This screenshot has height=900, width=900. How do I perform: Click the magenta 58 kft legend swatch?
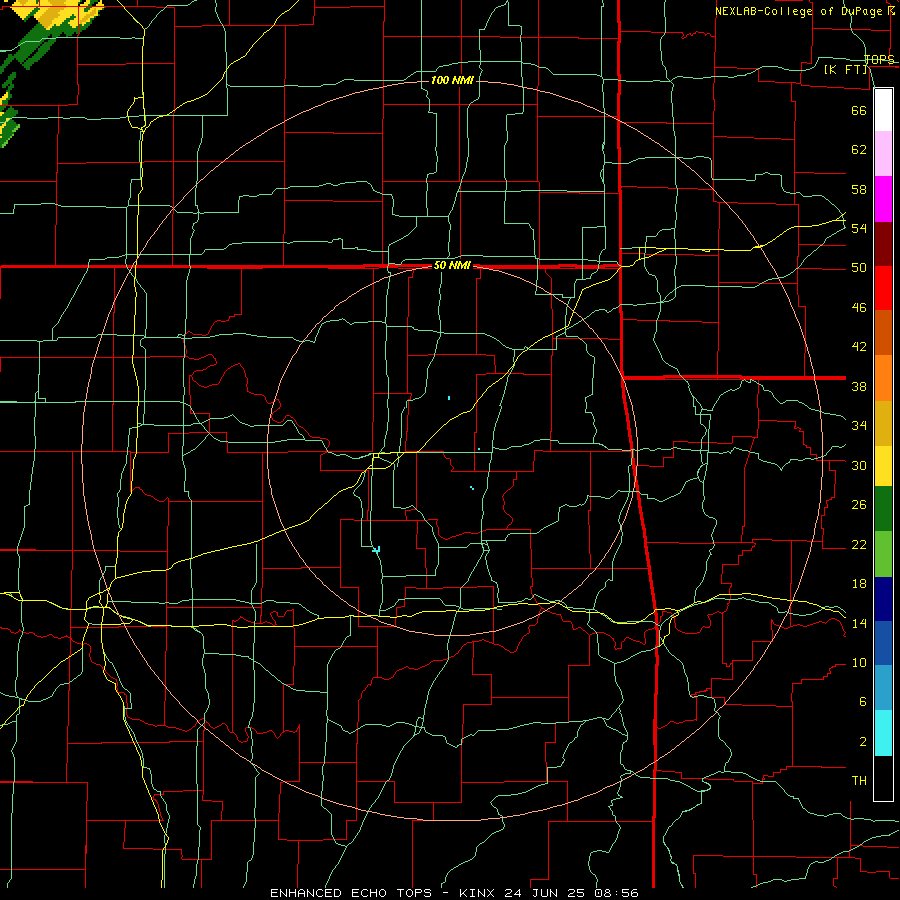point(883,199)
